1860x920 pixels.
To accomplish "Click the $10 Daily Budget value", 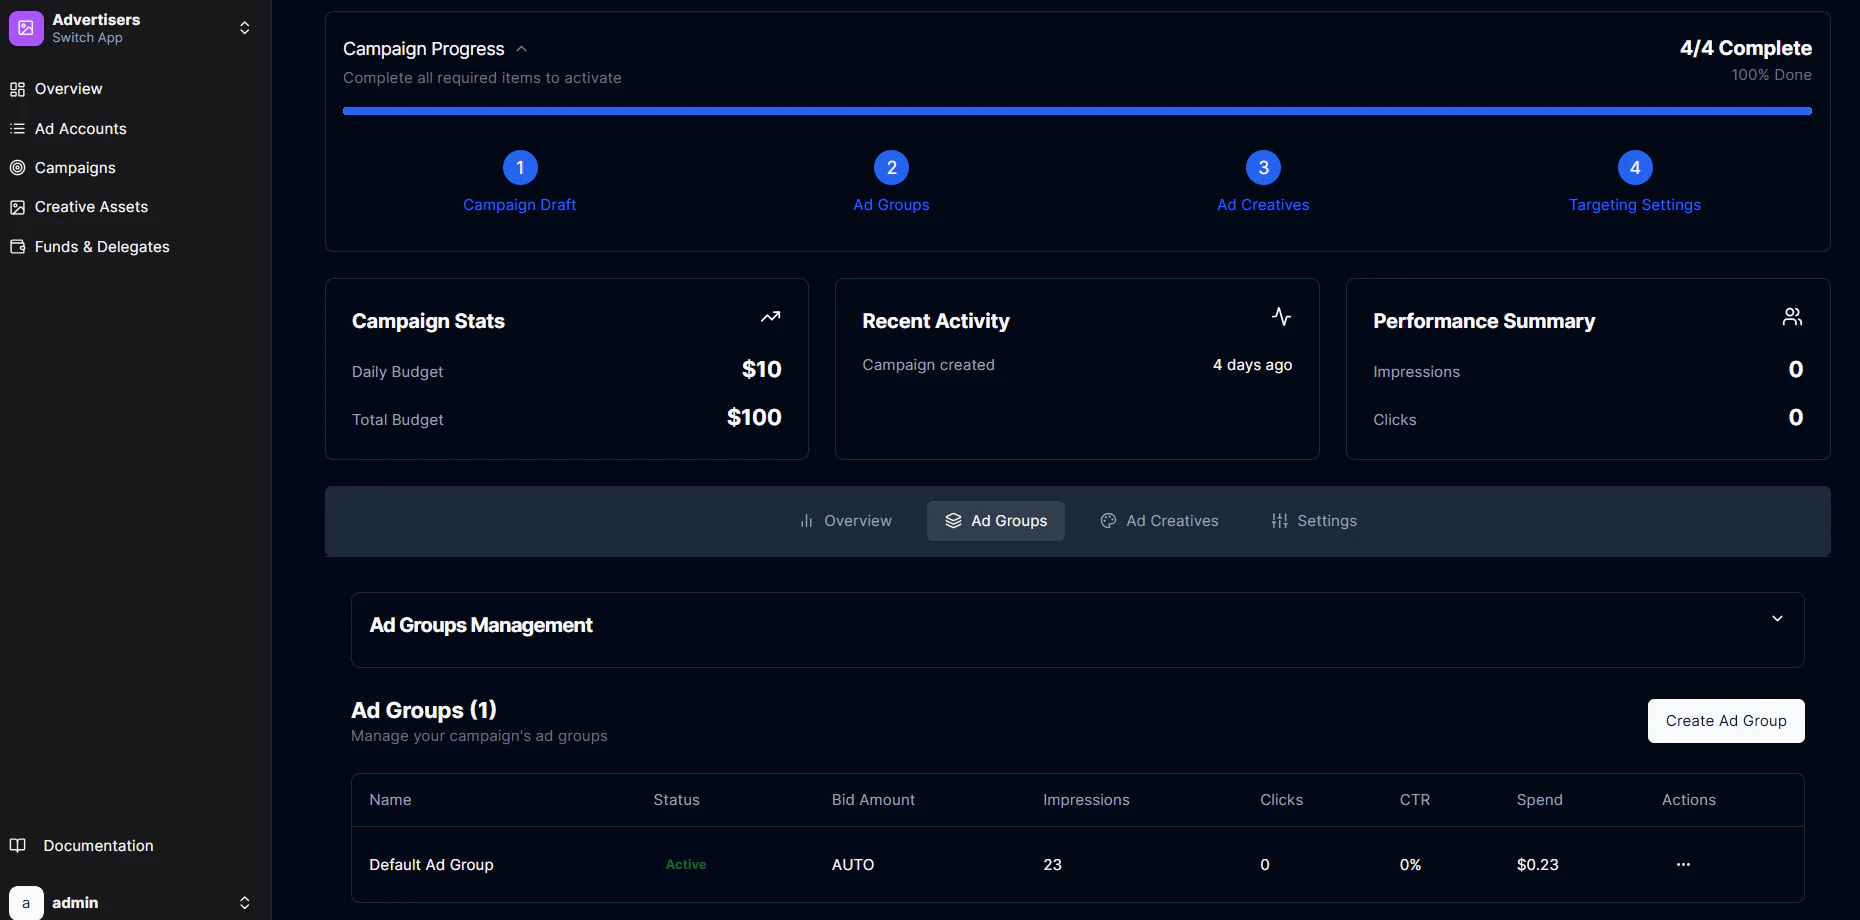I will pyautogui.click(x=762, y=370).
